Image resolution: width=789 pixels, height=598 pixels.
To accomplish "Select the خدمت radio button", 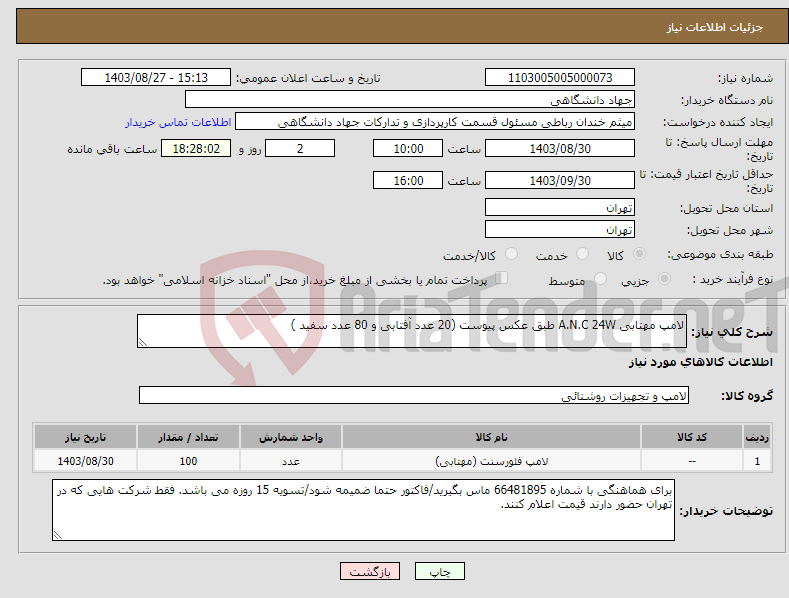I will pyautogui.click(x=582, y=254).
